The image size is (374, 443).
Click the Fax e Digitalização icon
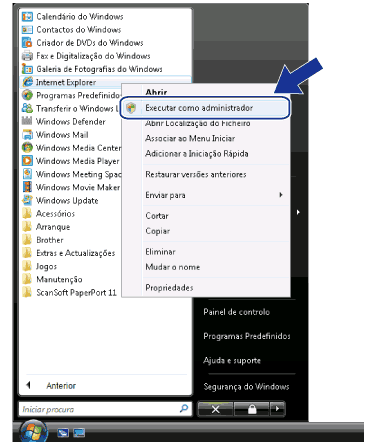point(27,56)
